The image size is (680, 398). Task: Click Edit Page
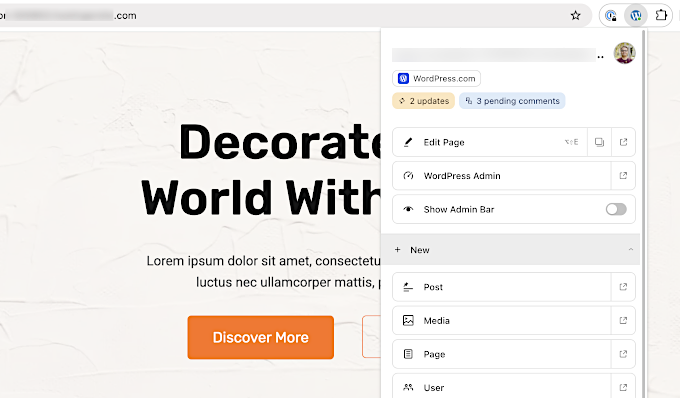(x=490, y=142)
